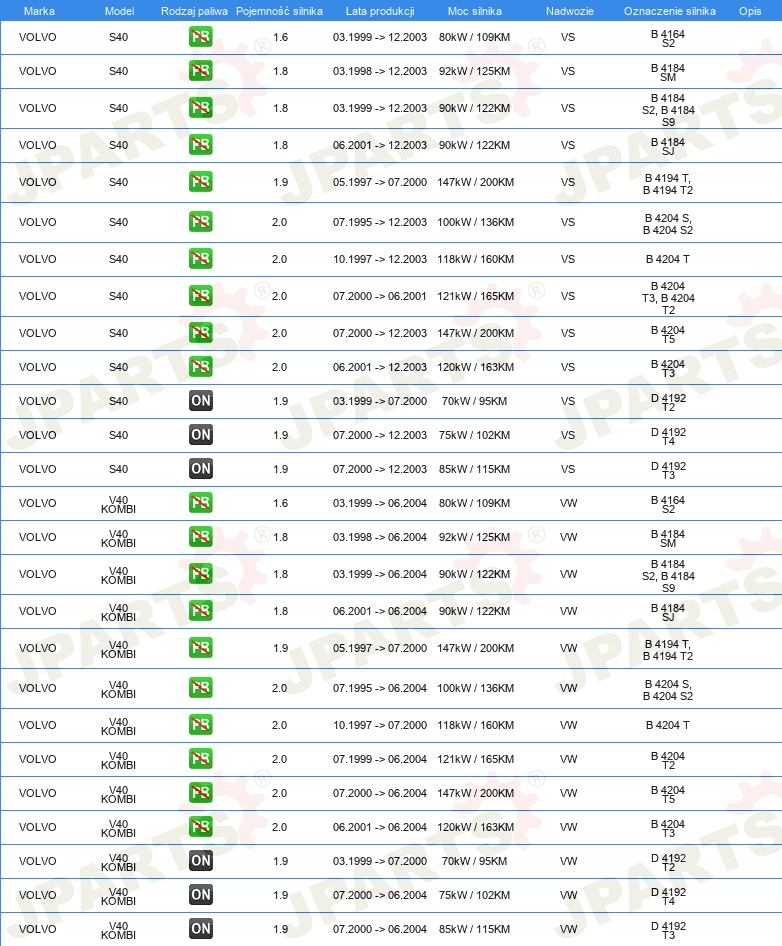Click petrol icon in V40 KOMBI B 4204 T5 row

pos(200,793)
